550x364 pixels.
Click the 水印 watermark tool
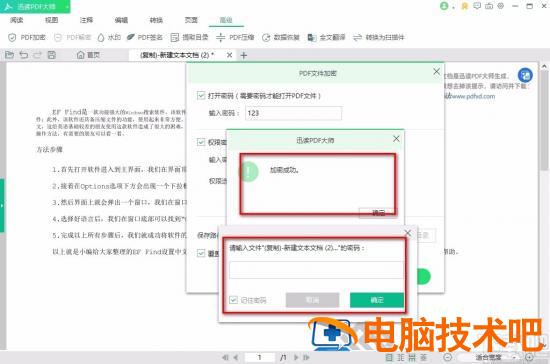point(109,37)
